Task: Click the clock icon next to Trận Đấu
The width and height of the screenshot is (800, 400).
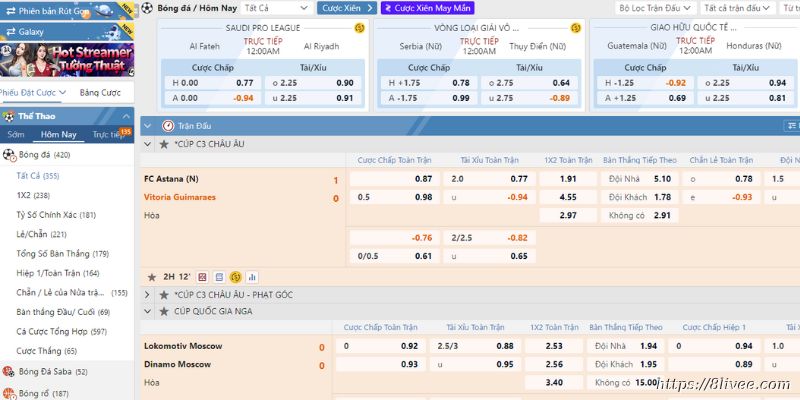Action: tap(169, 126)
